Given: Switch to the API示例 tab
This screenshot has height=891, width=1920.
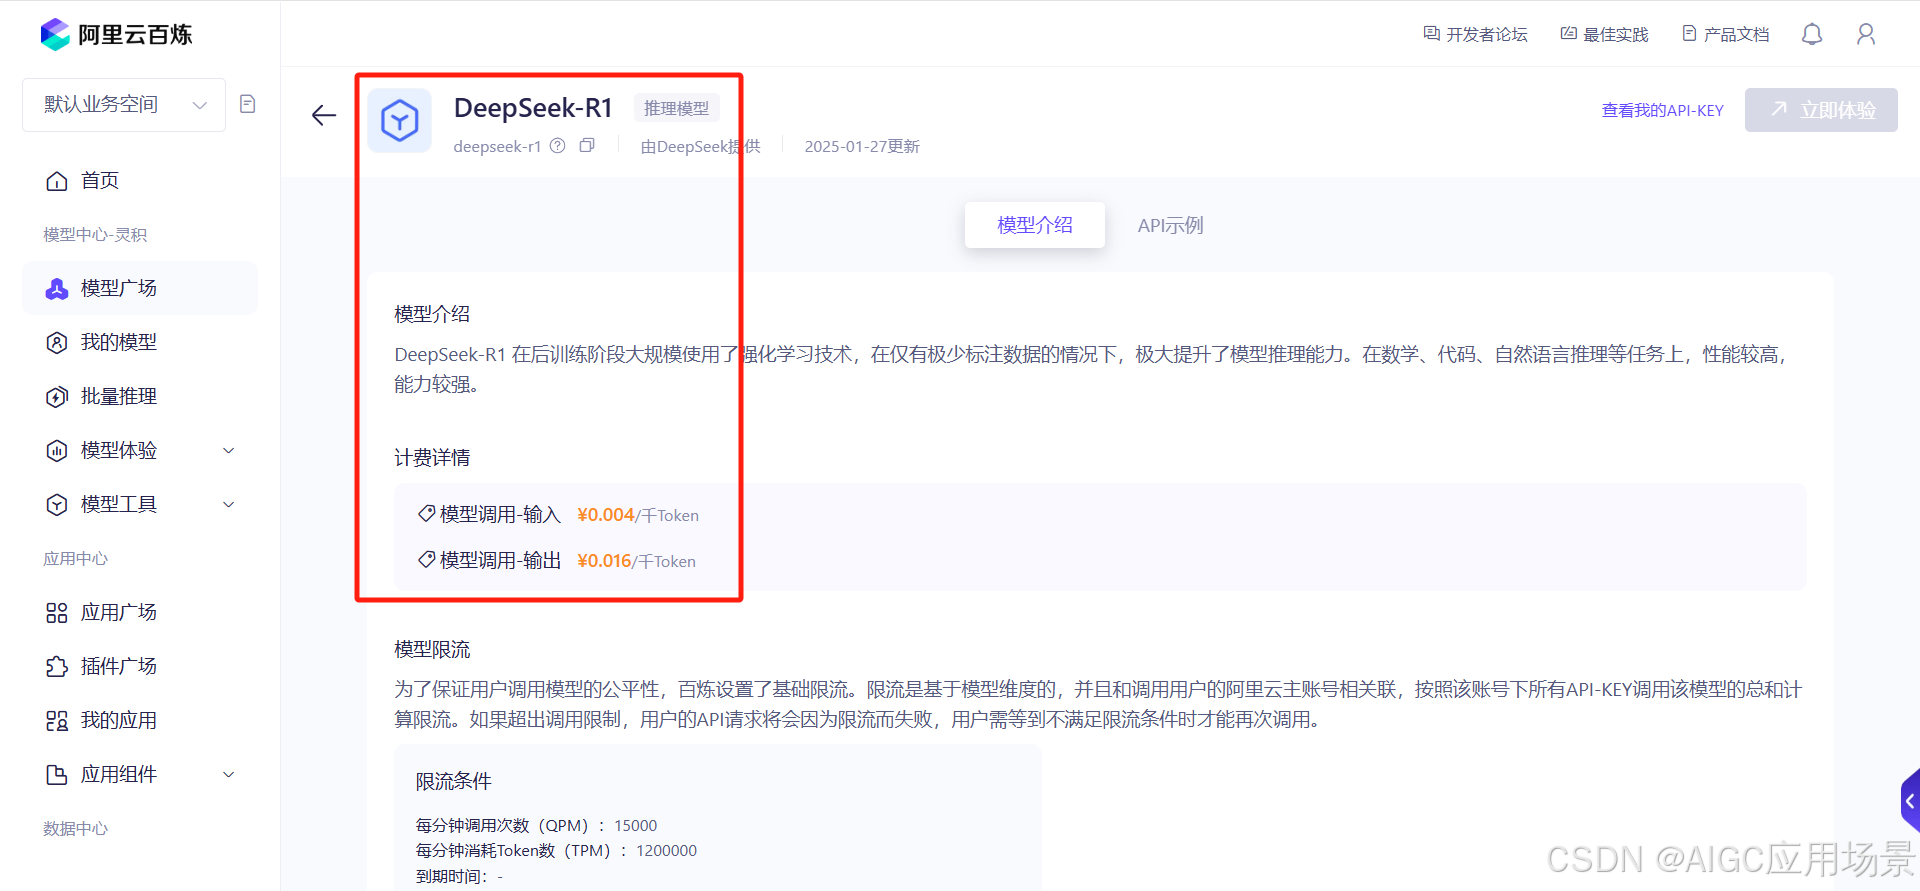Looking at the screenshot, I should point(1171,225).
